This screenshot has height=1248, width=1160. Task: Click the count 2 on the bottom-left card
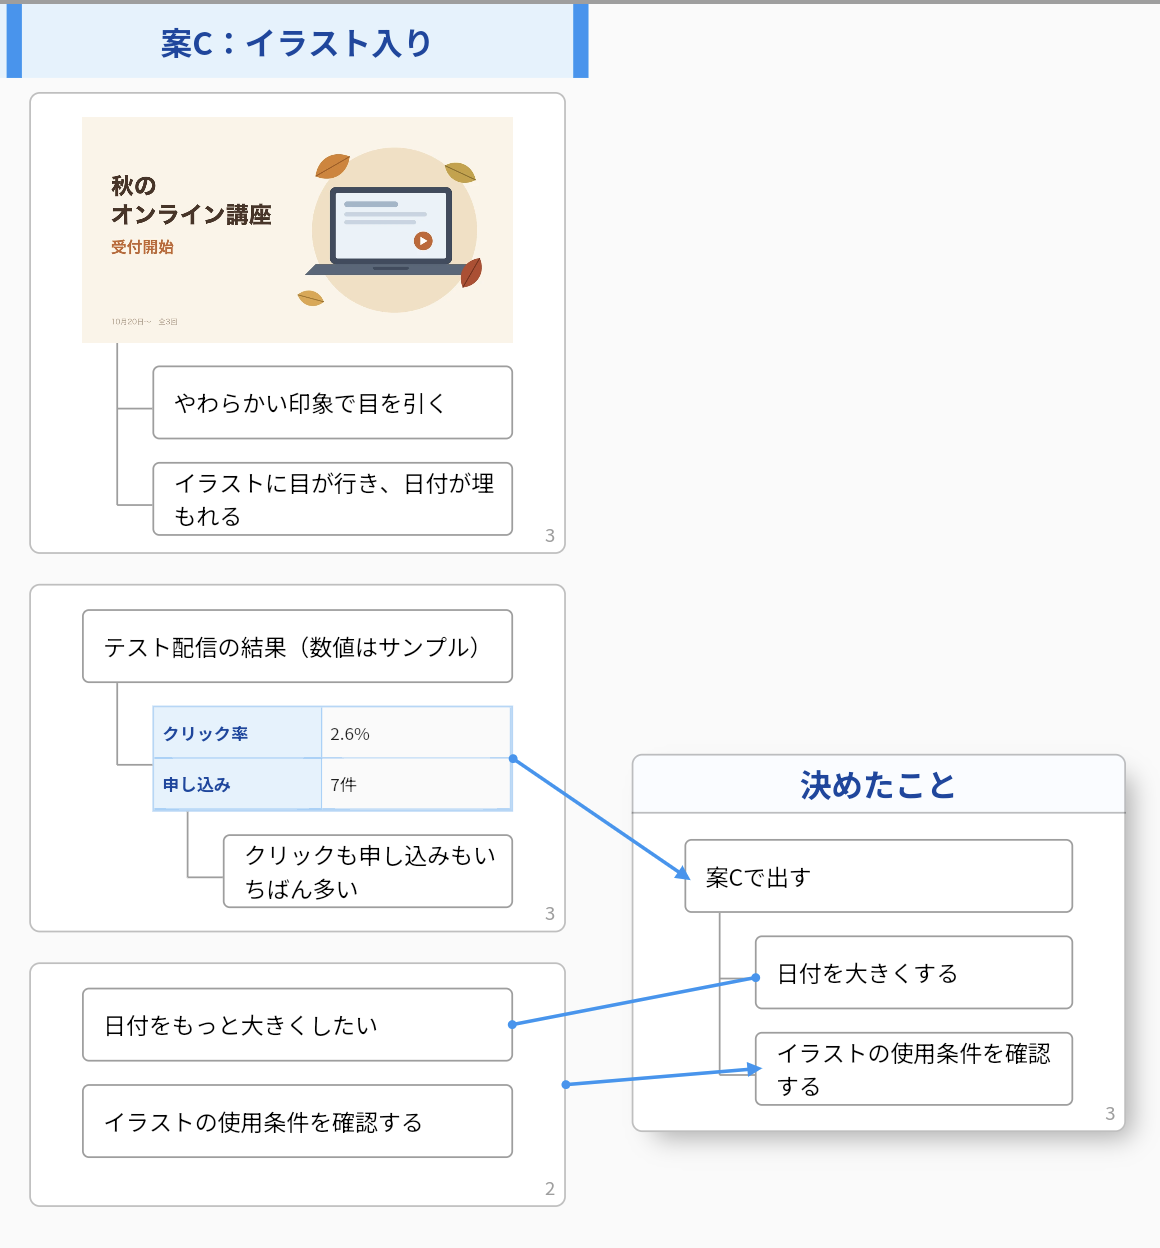click(x=550, y=1189)
